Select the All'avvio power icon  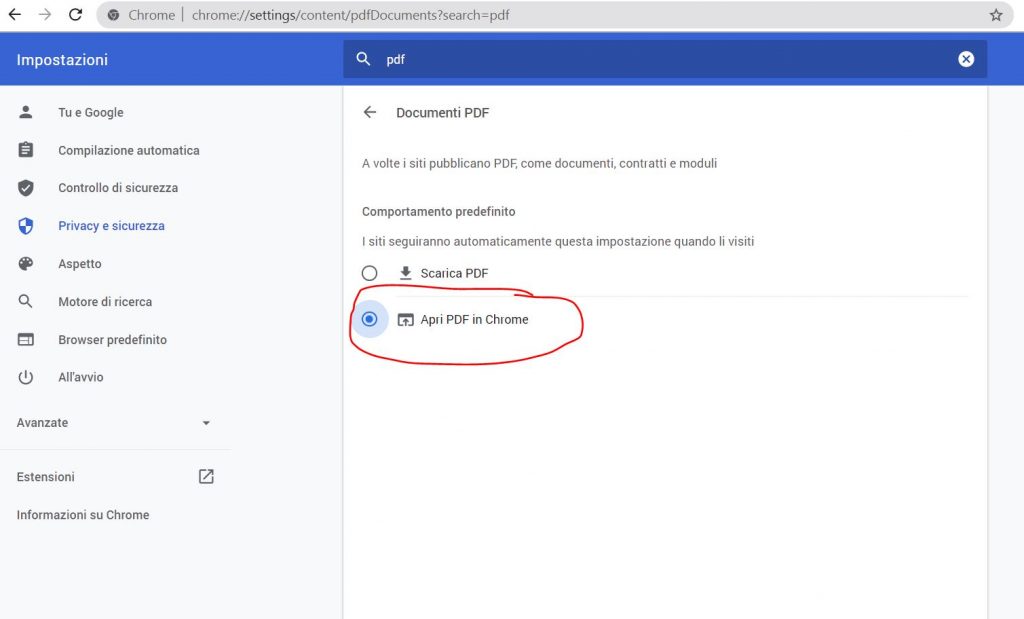pos(26,377)
